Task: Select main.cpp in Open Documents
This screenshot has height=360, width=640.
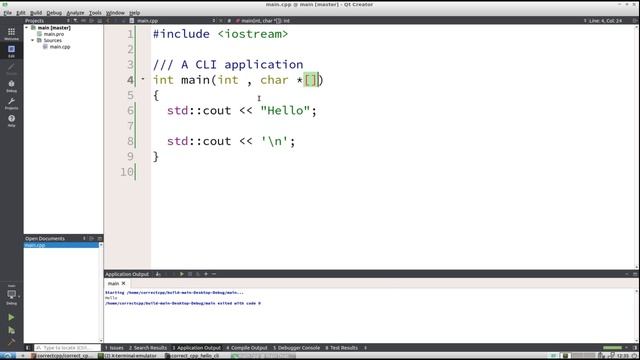Action: (x=61, y=245)
